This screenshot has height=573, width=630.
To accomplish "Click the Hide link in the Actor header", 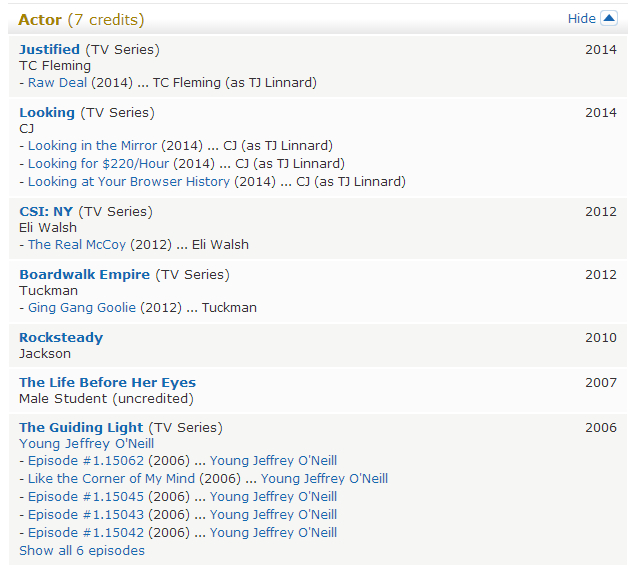I will point(581,18).
